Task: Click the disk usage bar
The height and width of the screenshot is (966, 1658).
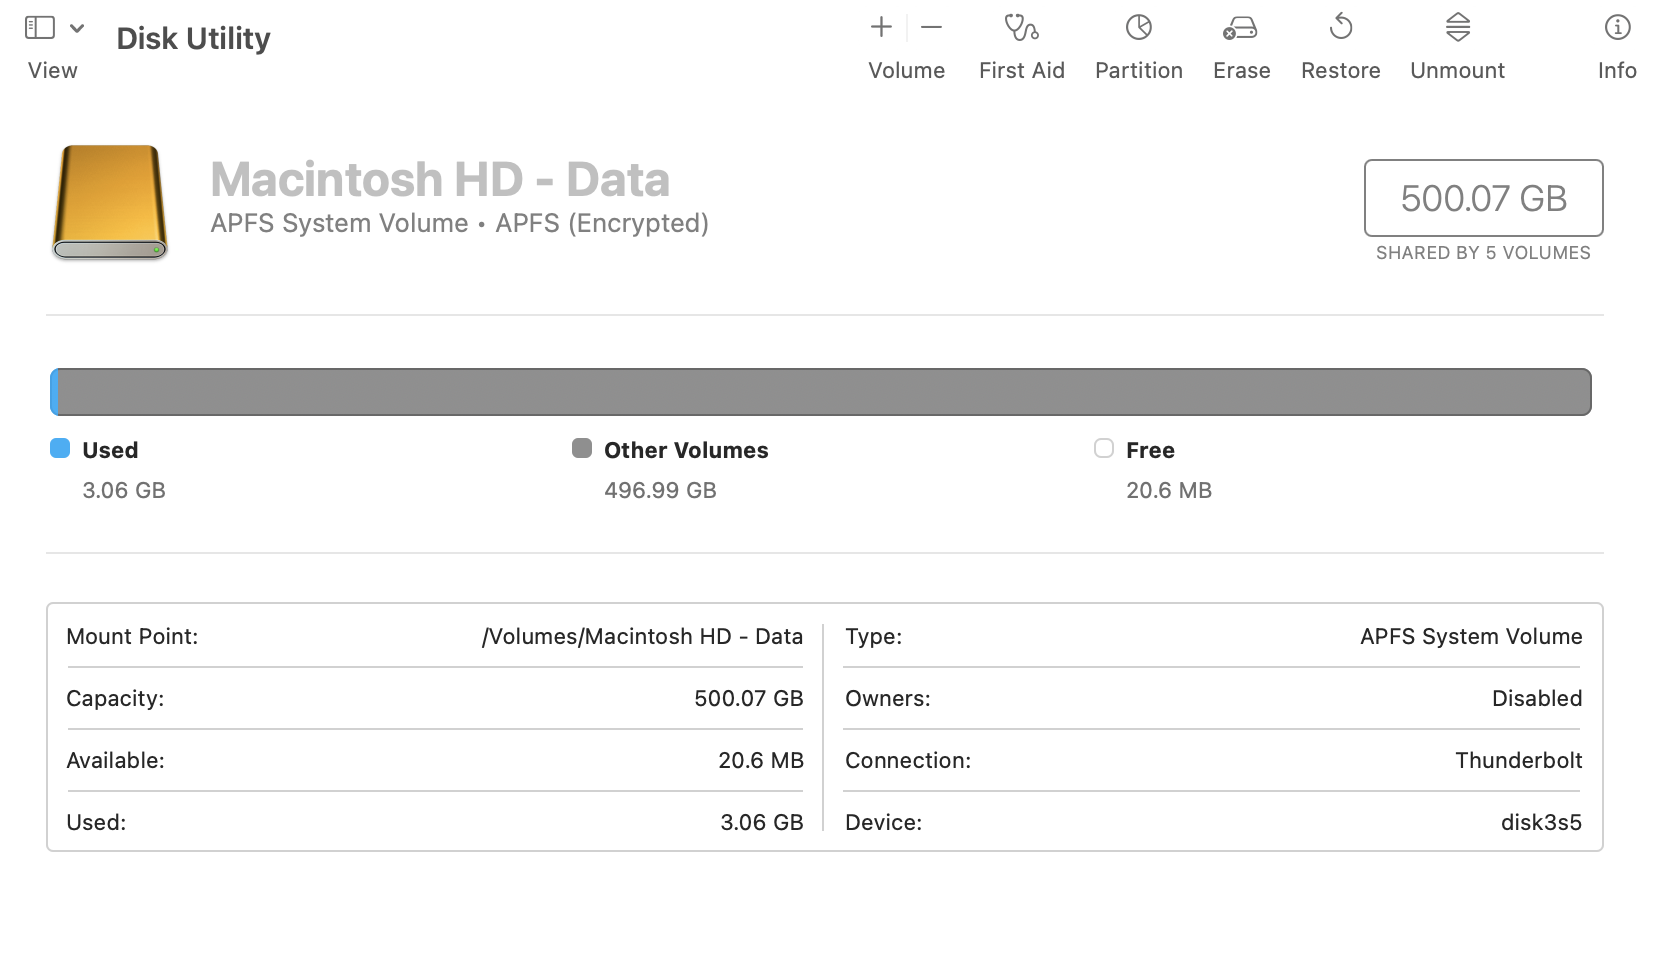Action: tap(821, 392)
